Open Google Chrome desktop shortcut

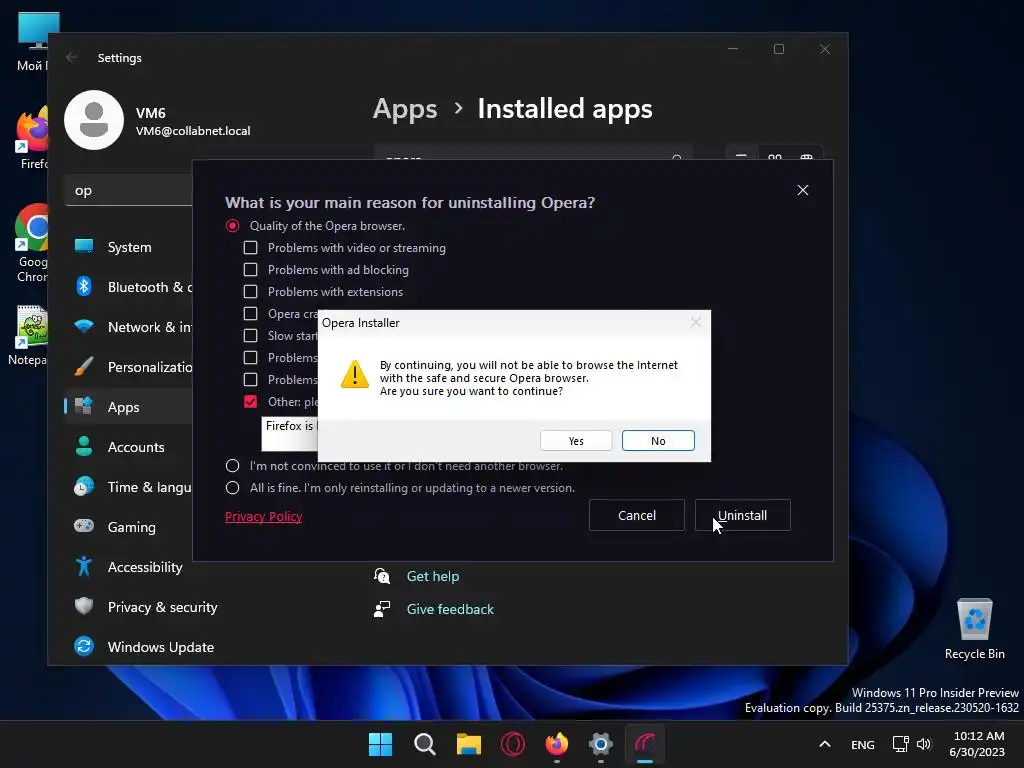coord(31,243)
